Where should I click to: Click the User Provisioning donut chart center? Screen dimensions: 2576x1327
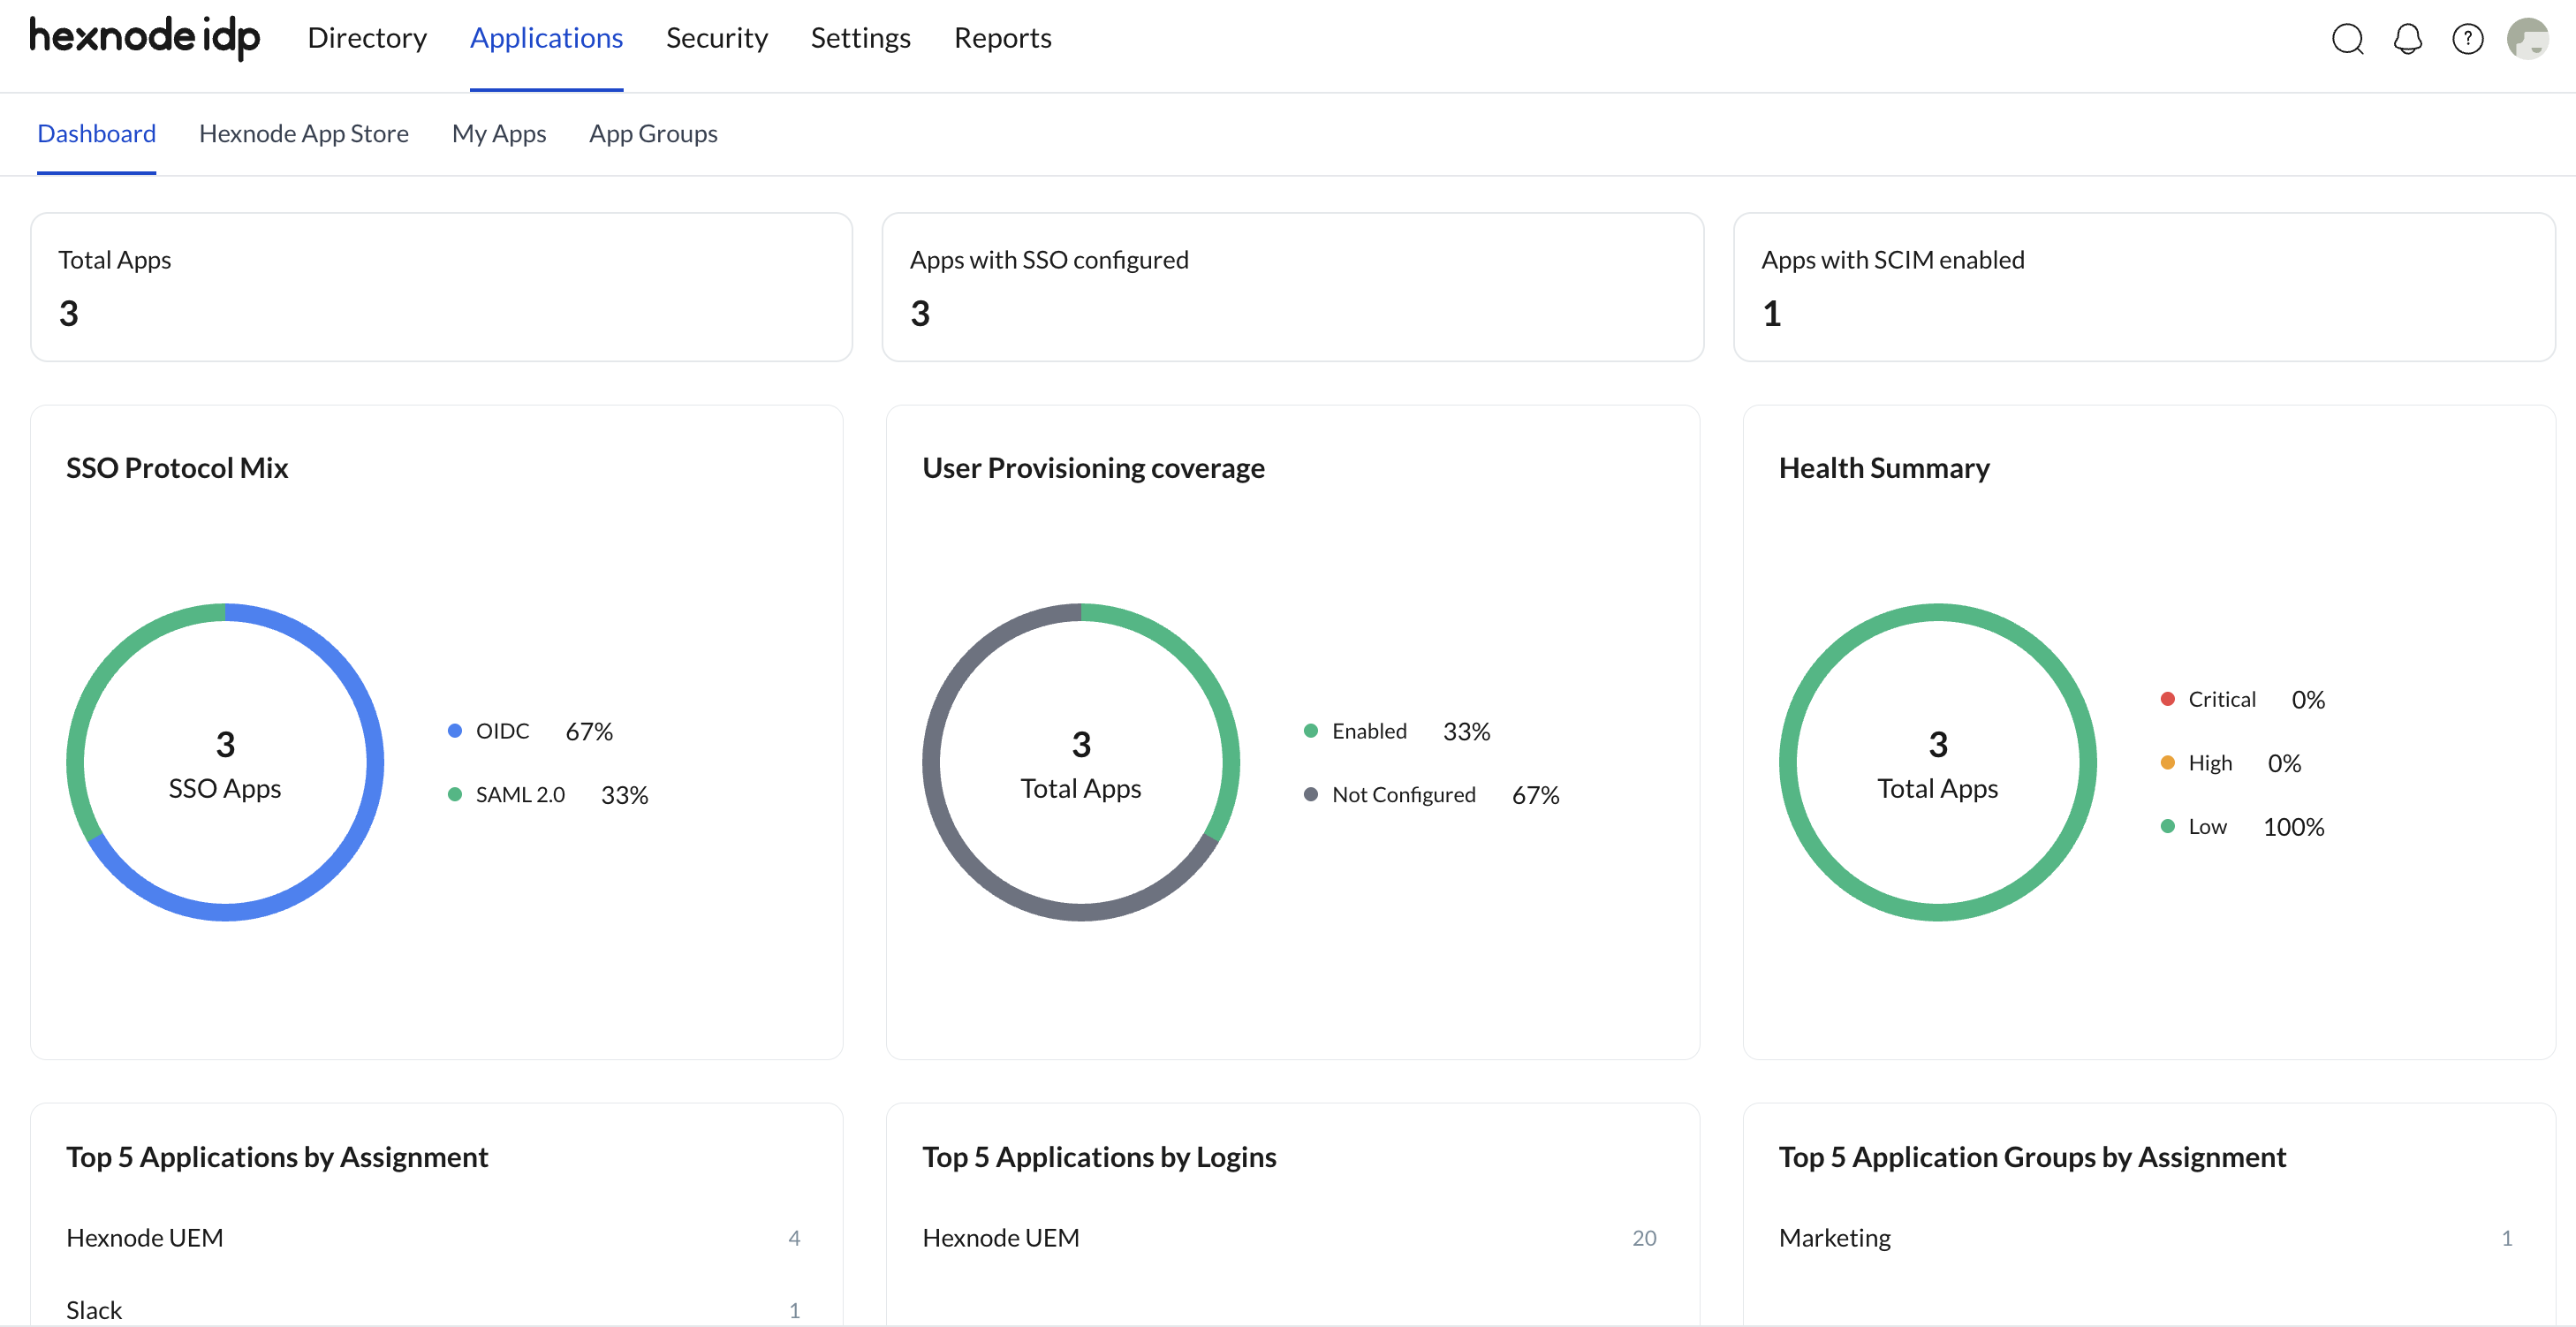1081,763
